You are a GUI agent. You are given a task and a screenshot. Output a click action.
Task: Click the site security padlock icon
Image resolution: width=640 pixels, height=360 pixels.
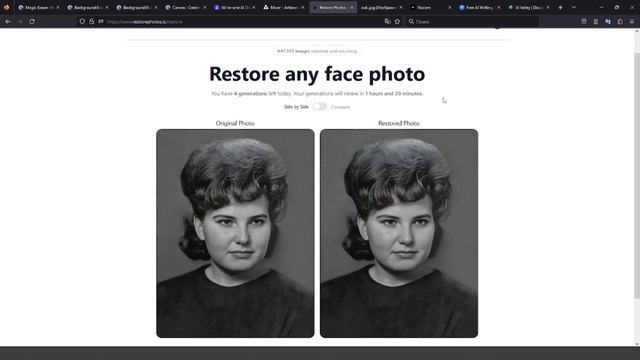(91, 21)
